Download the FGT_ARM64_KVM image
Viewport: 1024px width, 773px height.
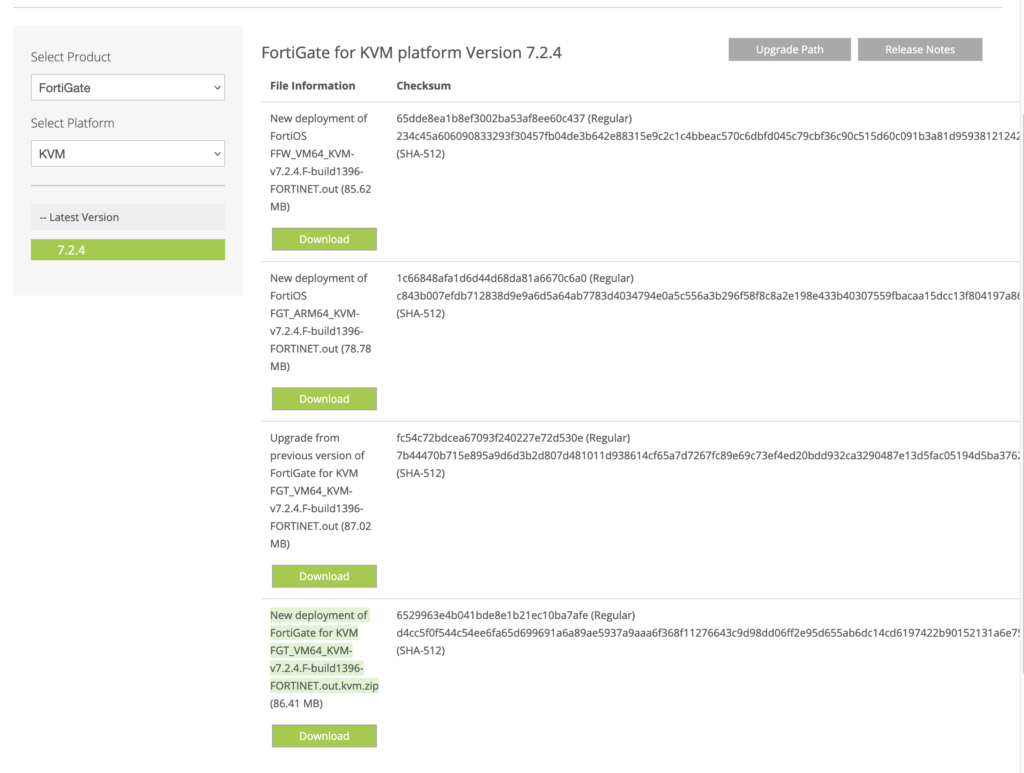coord(324,398)
